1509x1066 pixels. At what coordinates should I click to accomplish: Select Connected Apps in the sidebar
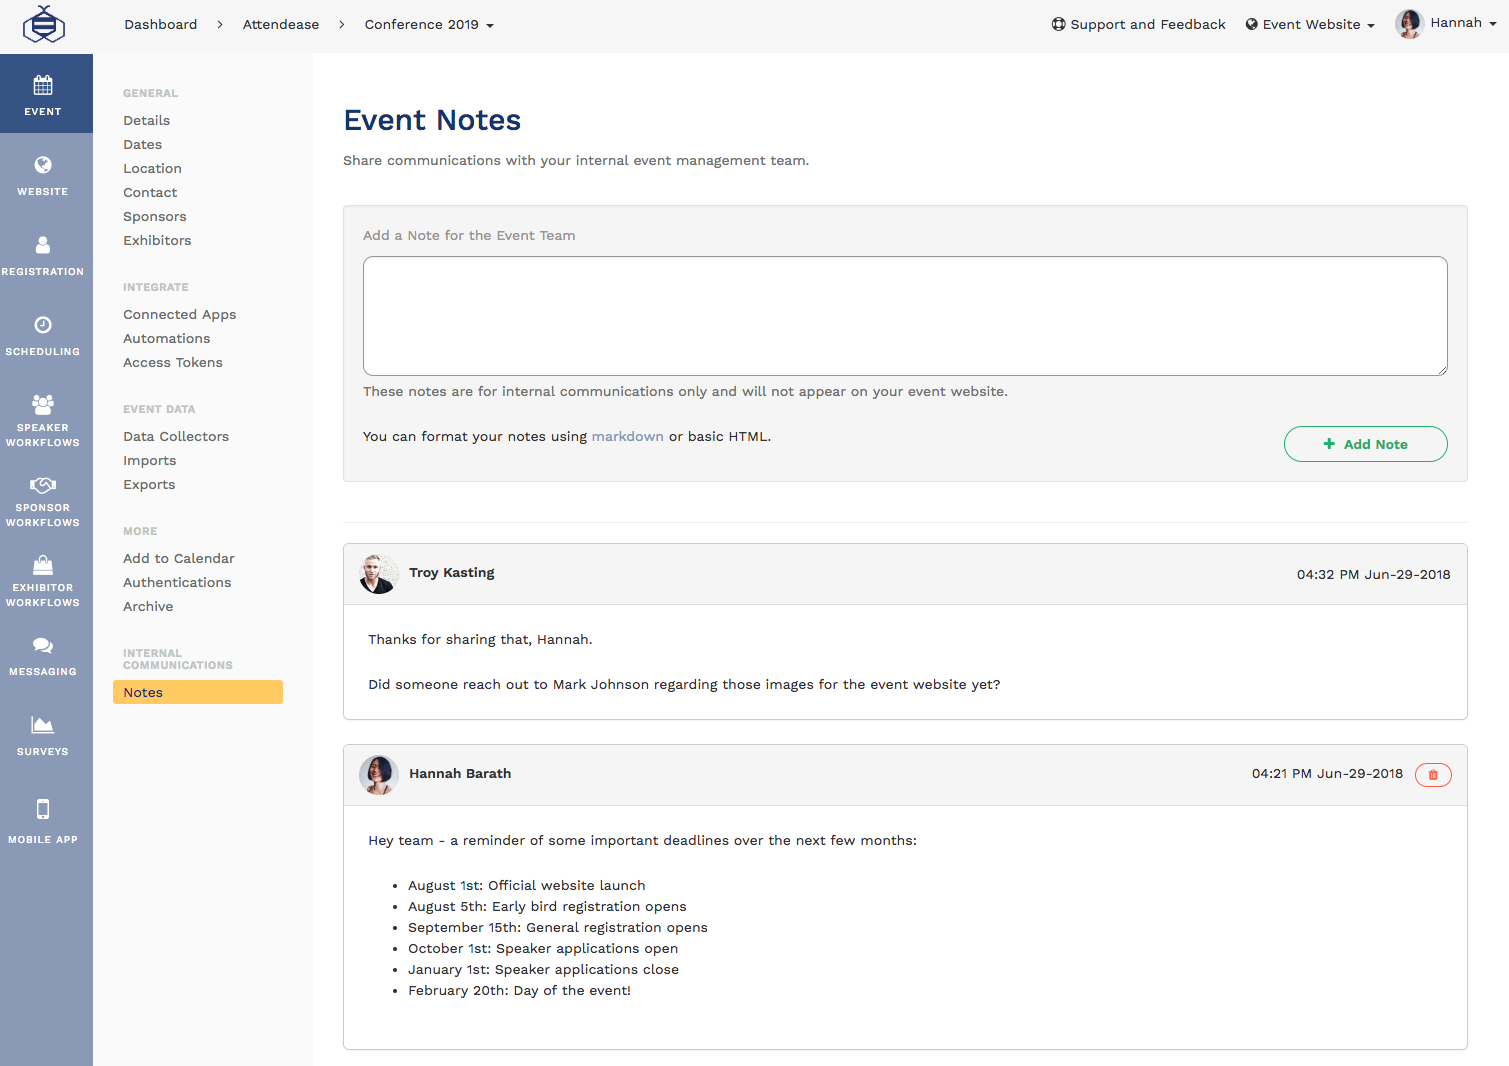180,315
